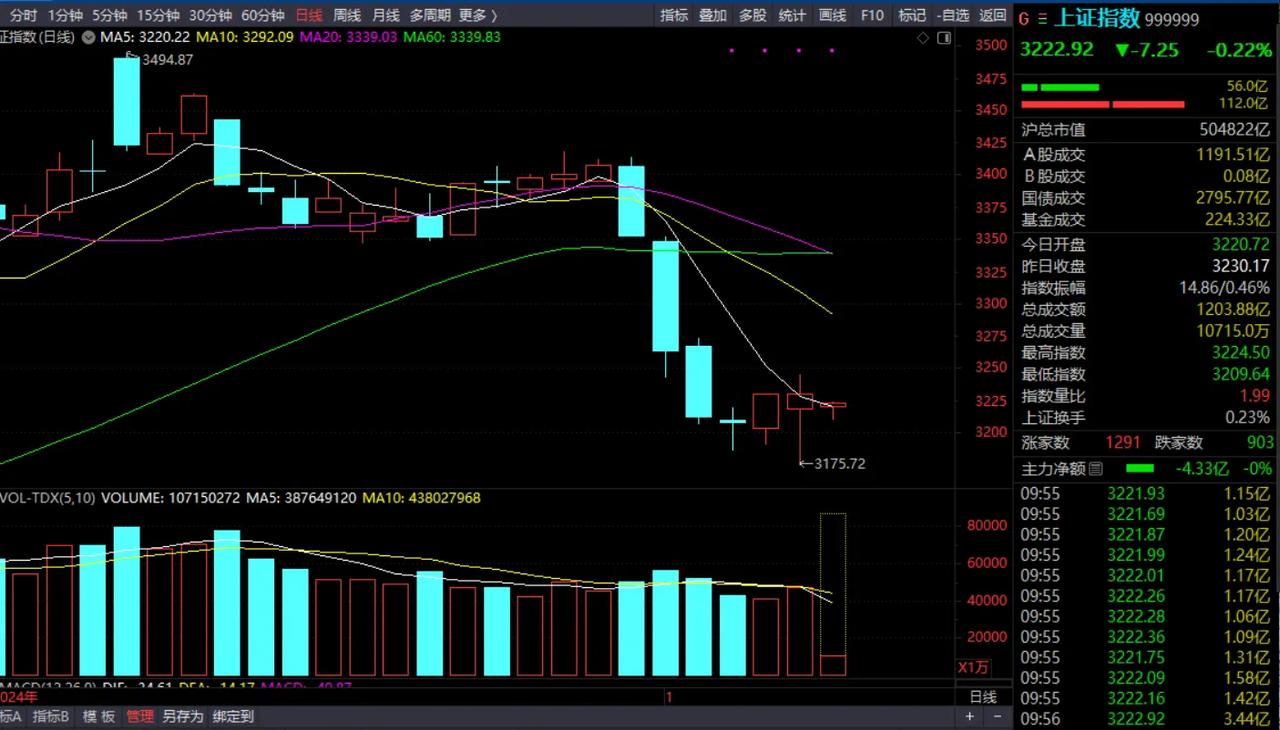Select the 模板 template tab
This screenshot has width=1280, height=730.
(99, 716)
